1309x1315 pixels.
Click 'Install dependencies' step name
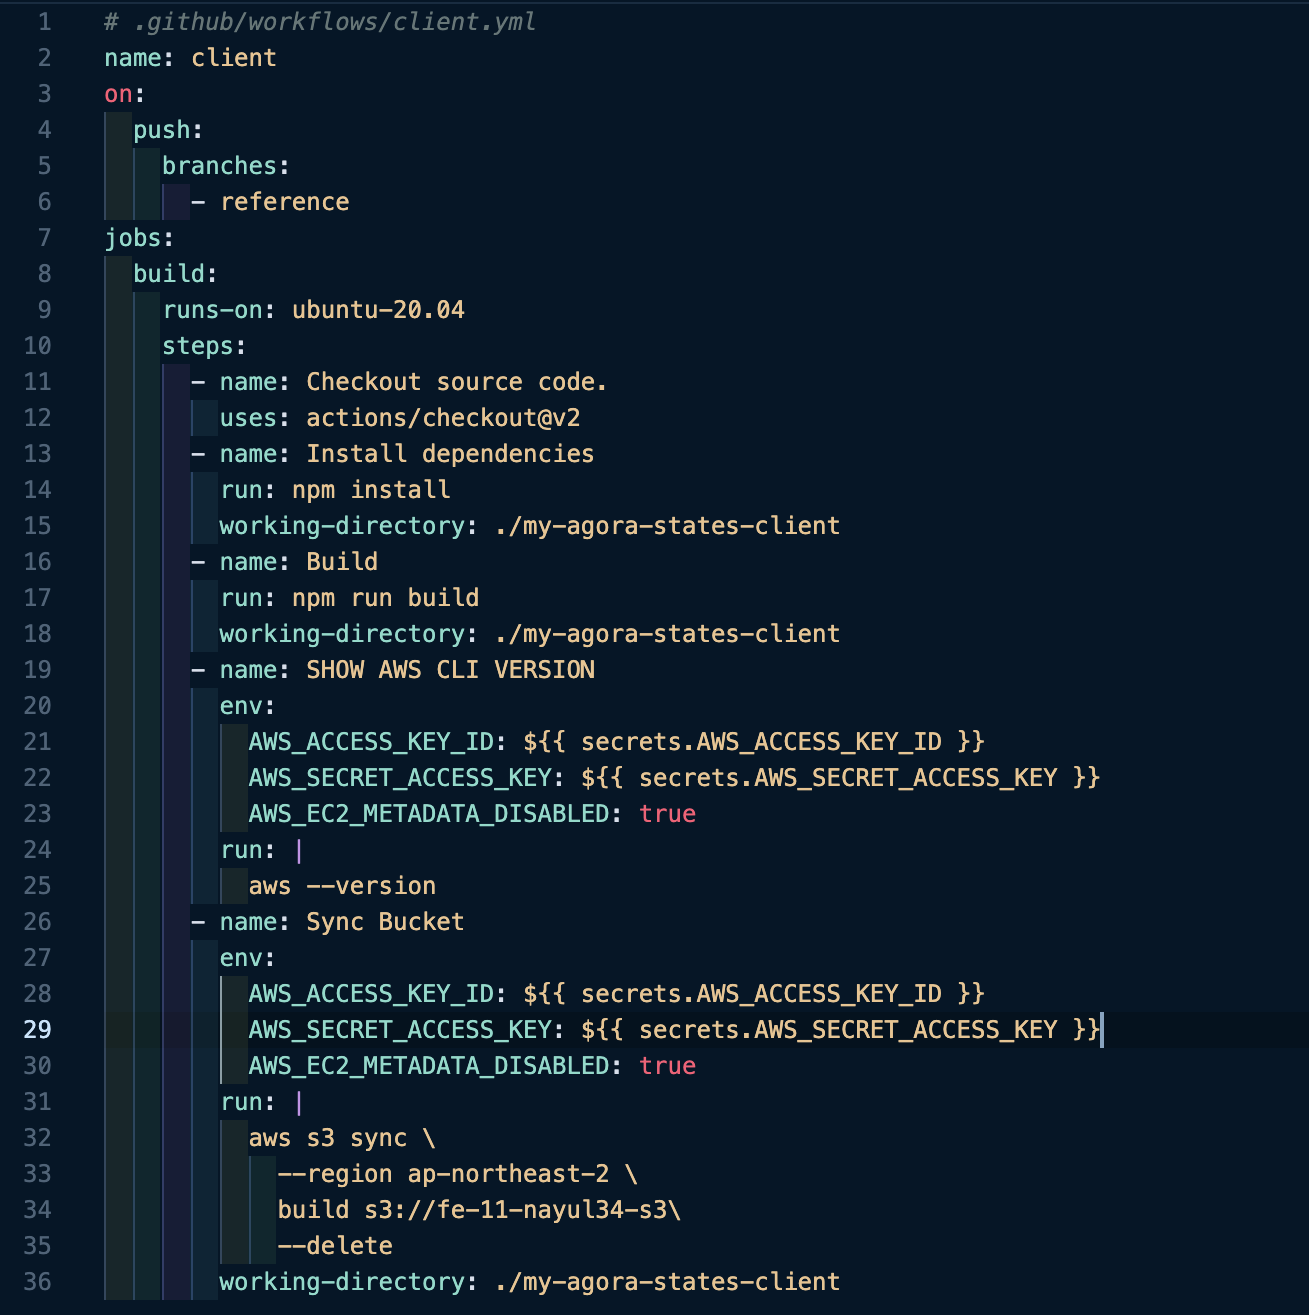(x=450, y=454)
